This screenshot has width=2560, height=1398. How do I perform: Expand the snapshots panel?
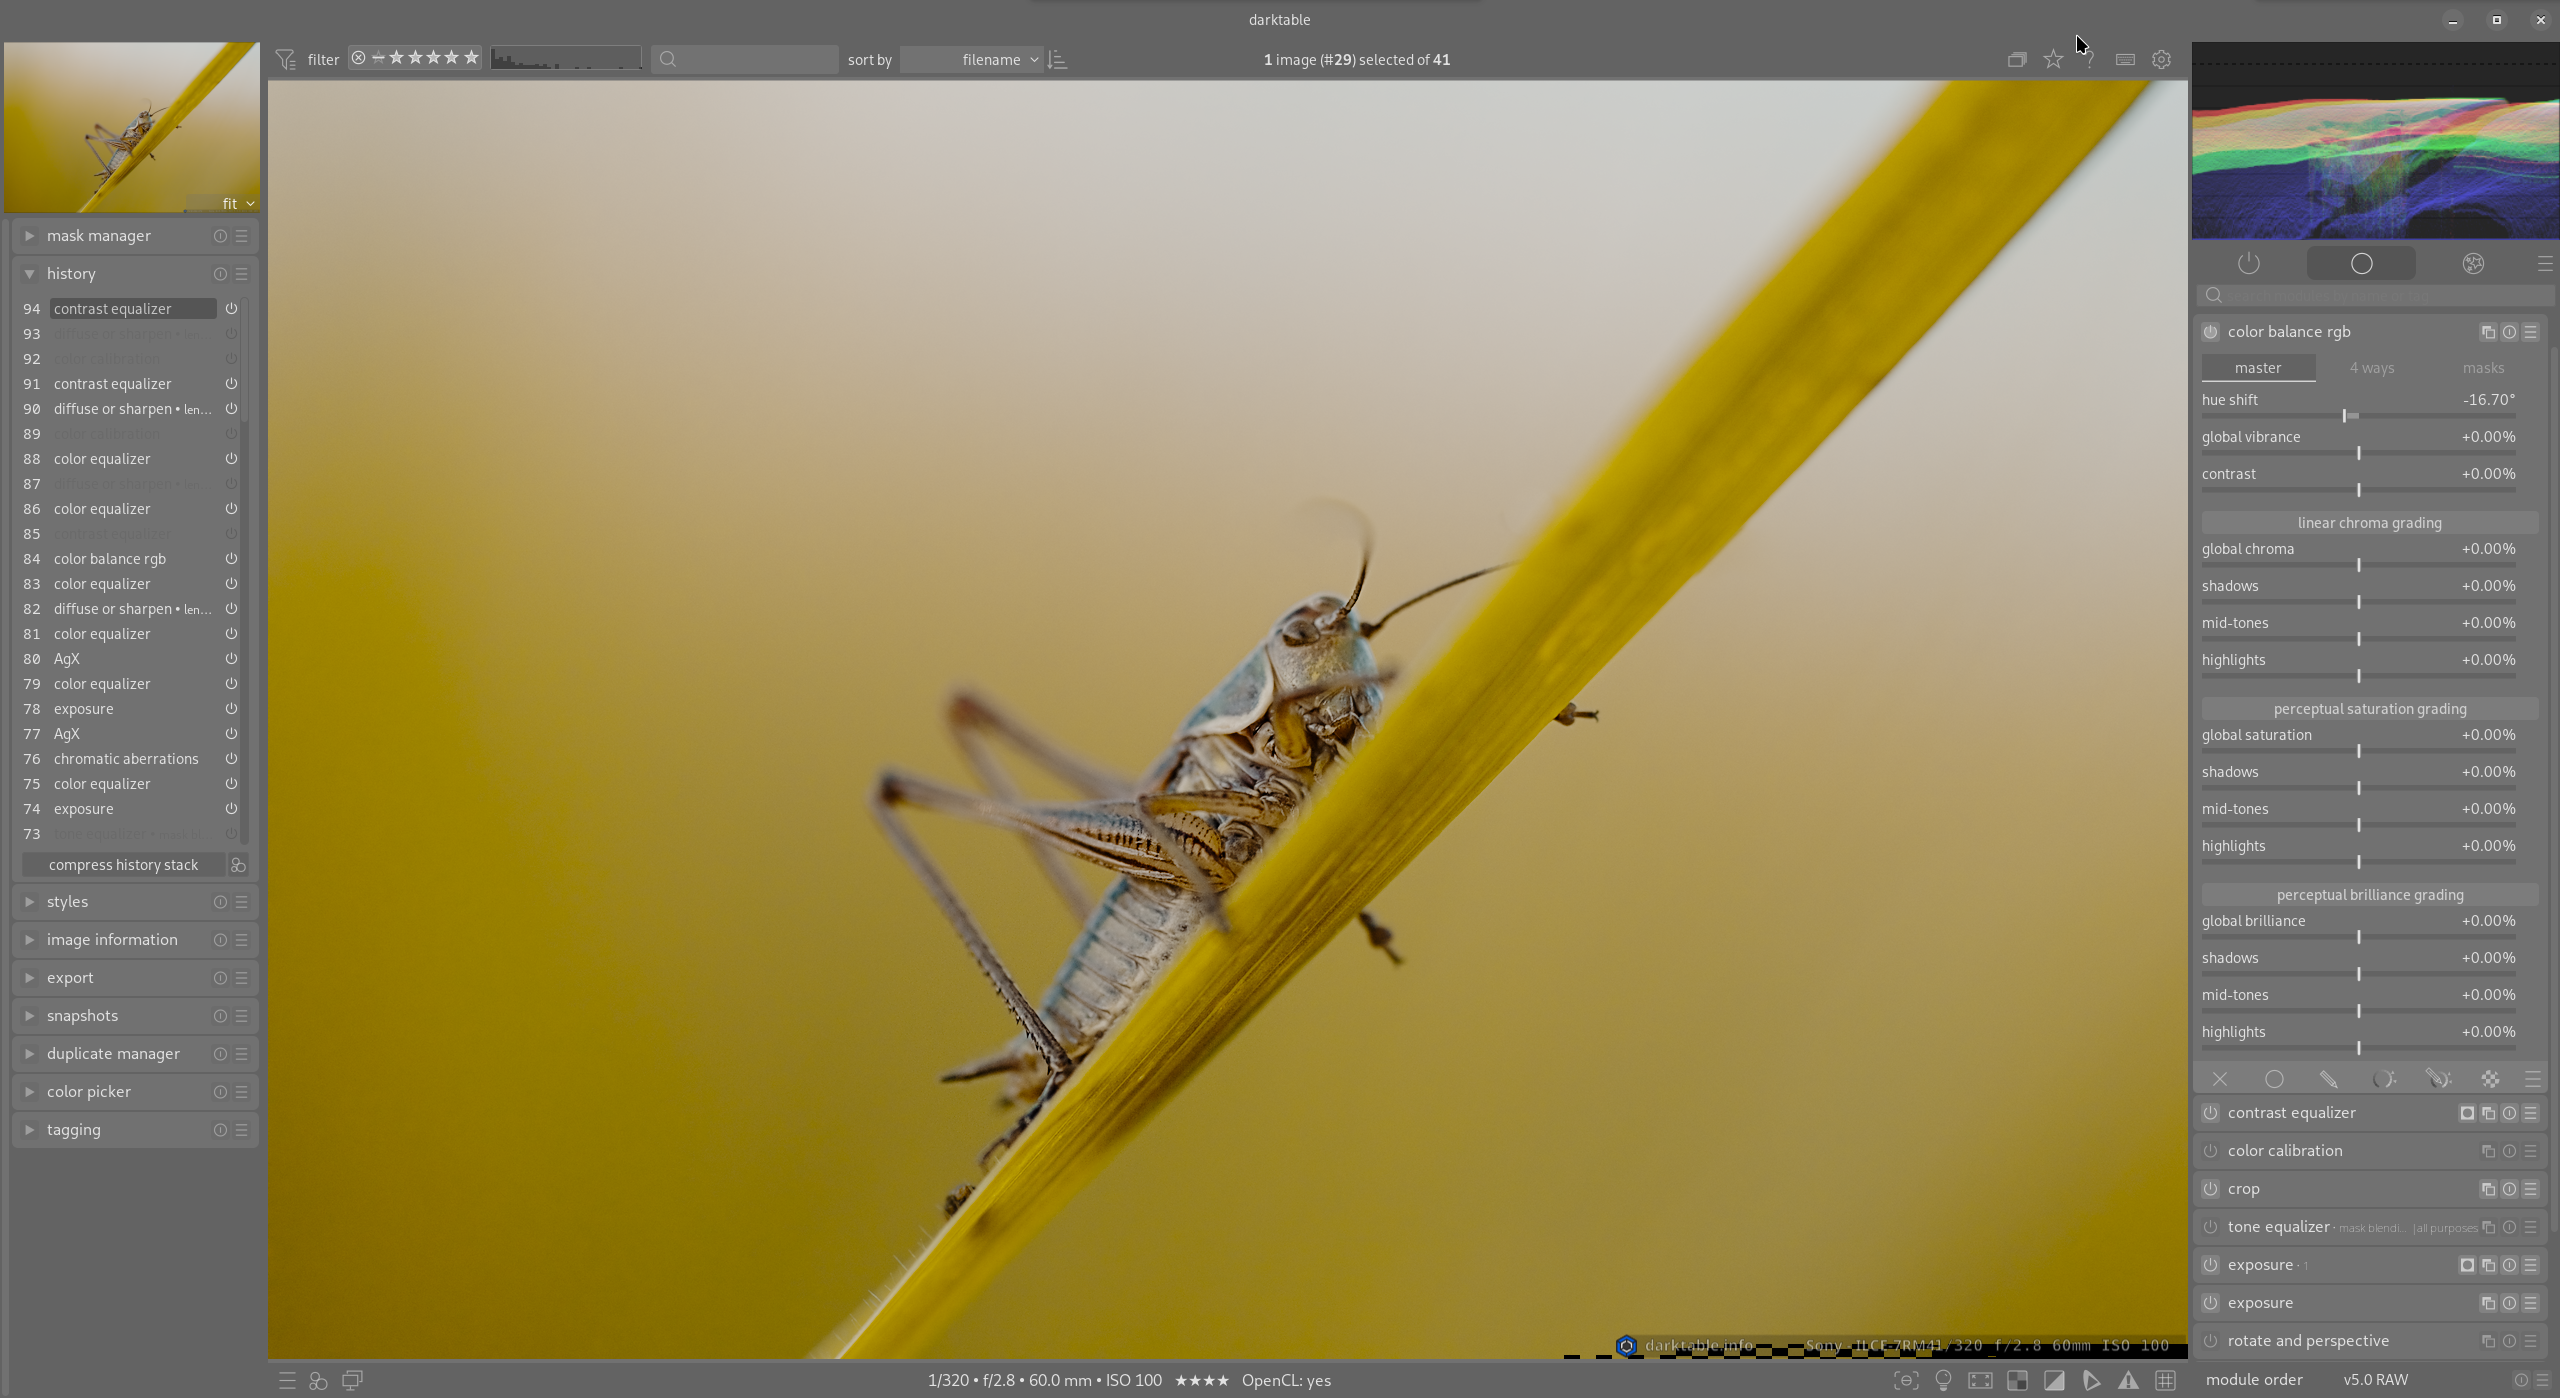pos(82,1016)
